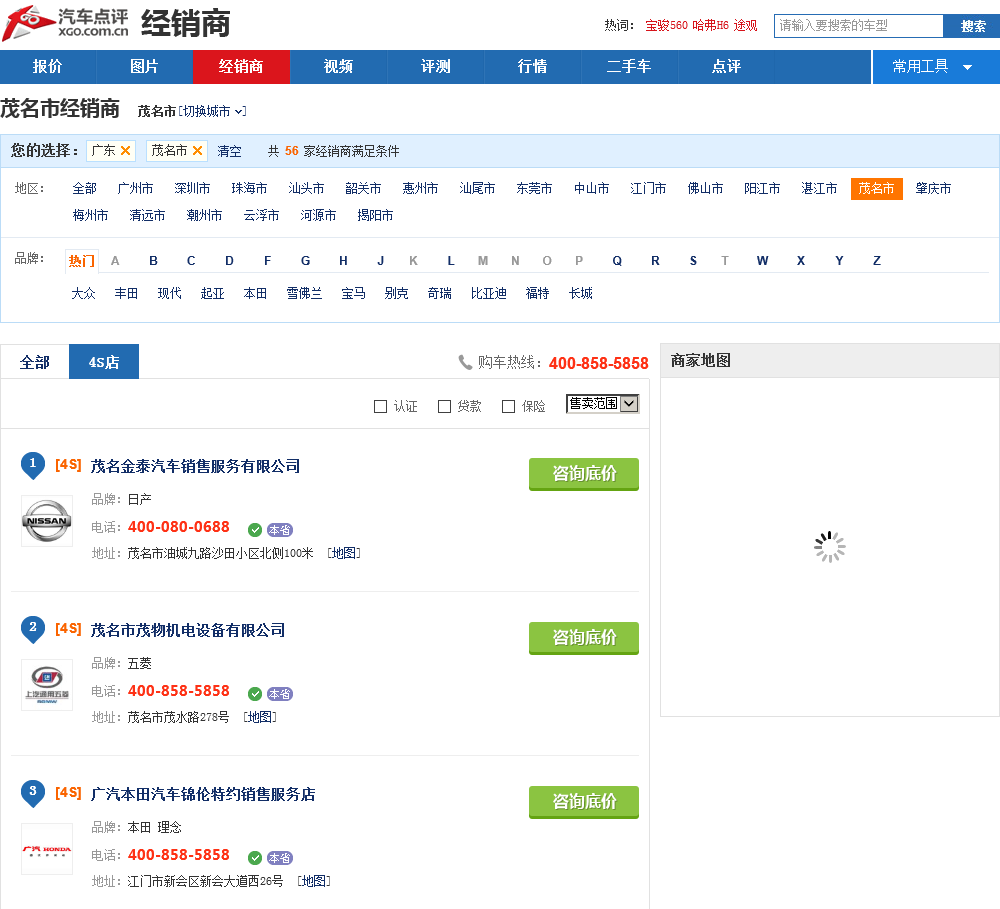Click the 搜索 search button
Screen dimensions: 1000x909
pos(972,26)
